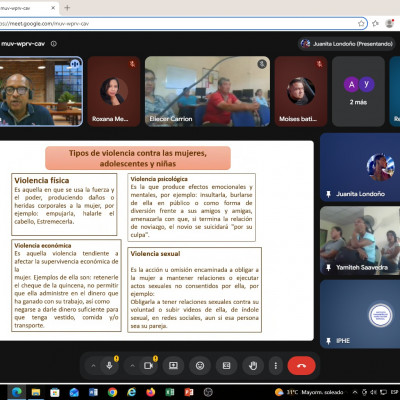Screen dimensions: 400x400
Task: Toggle the microphone mute button
Action: [109, 366]
